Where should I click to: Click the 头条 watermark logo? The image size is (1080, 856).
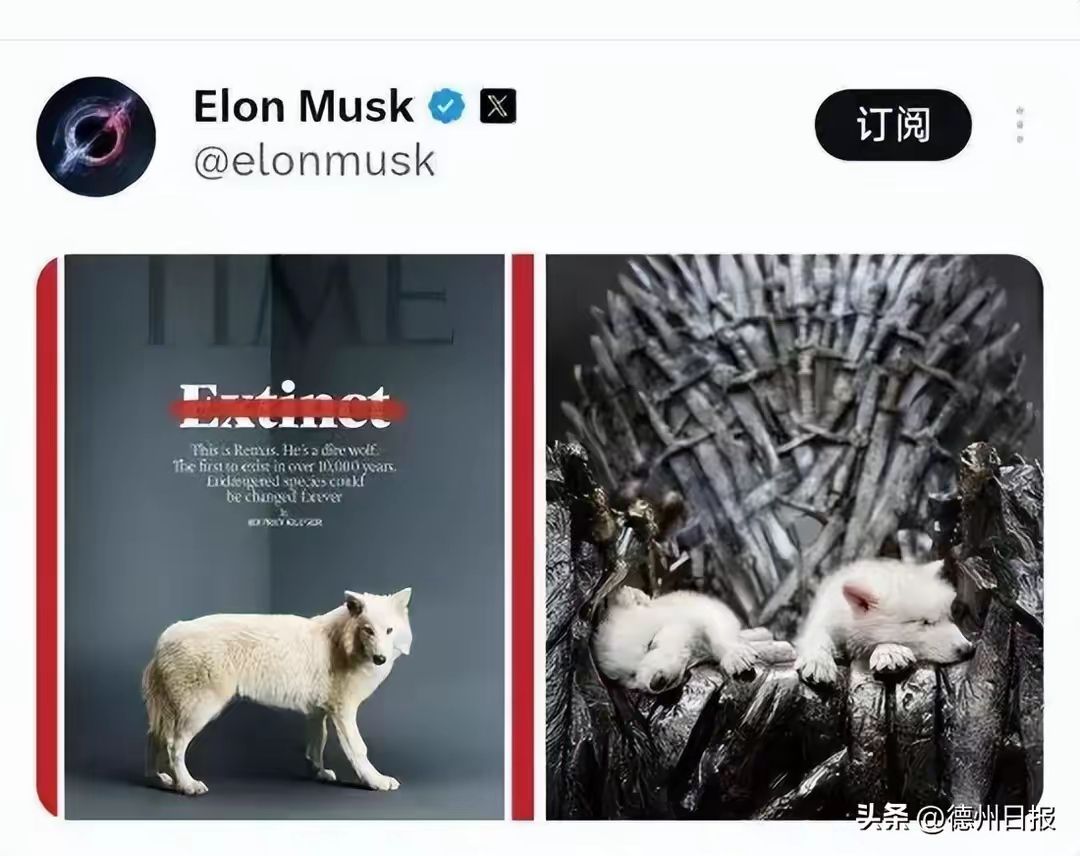click(x=884, y=817)
